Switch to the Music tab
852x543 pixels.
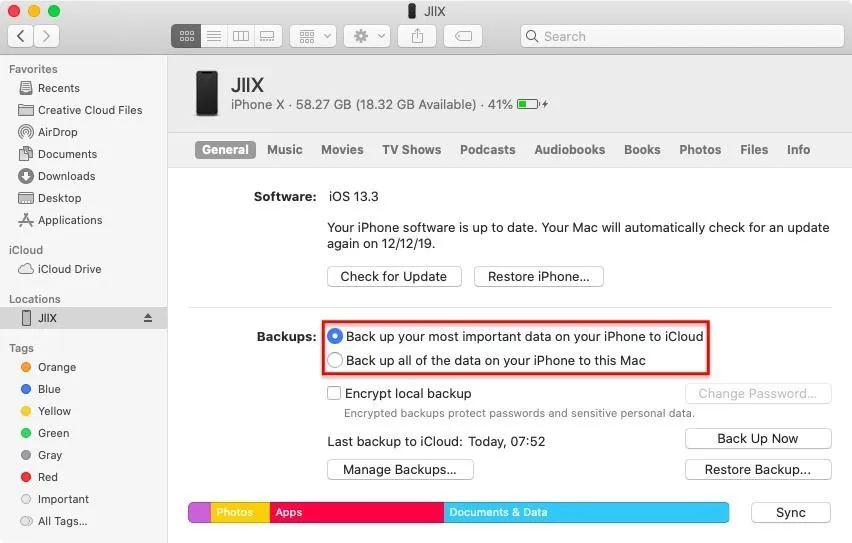click(x=284, y=150)
